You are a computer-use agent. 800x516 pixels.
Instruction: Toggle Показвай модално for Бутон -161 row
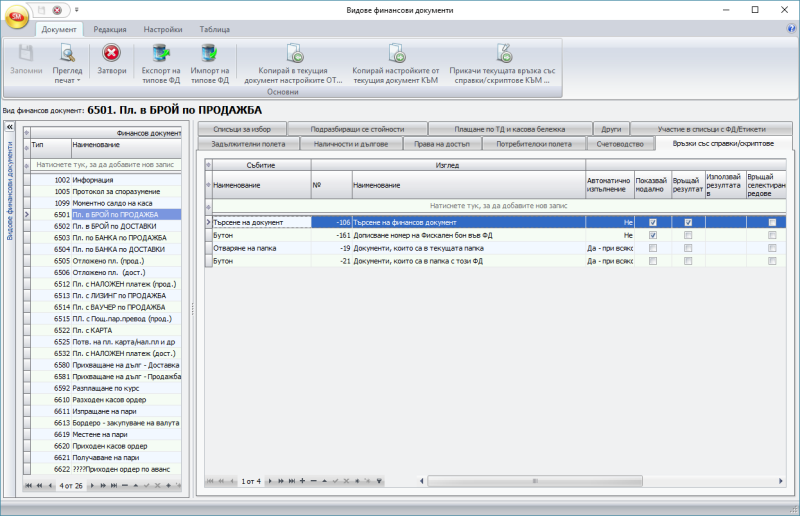click(x=653, y=235)
